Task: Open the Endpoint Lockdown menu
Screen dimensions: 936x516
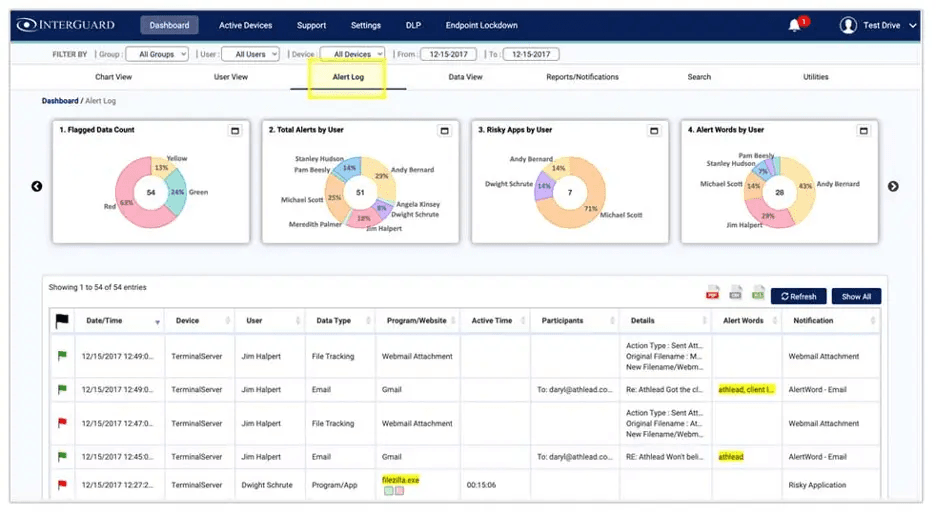Action: 481,25
